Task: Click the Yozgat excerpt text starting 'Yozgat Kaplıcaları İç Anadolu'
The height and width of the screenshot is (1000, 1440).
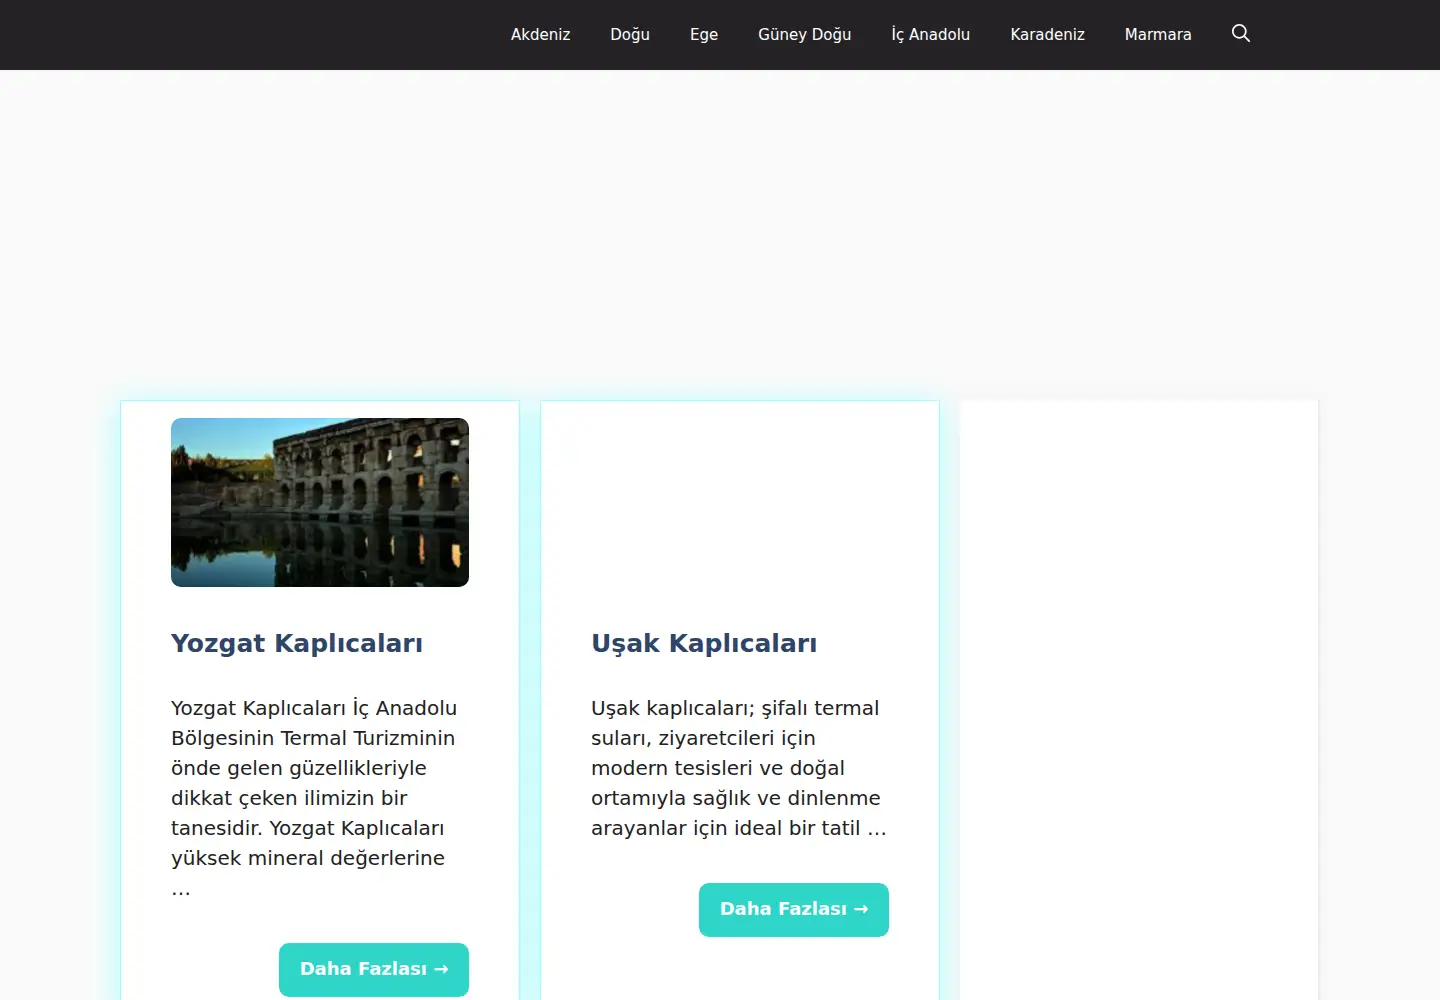Action: tap(314, 798)
